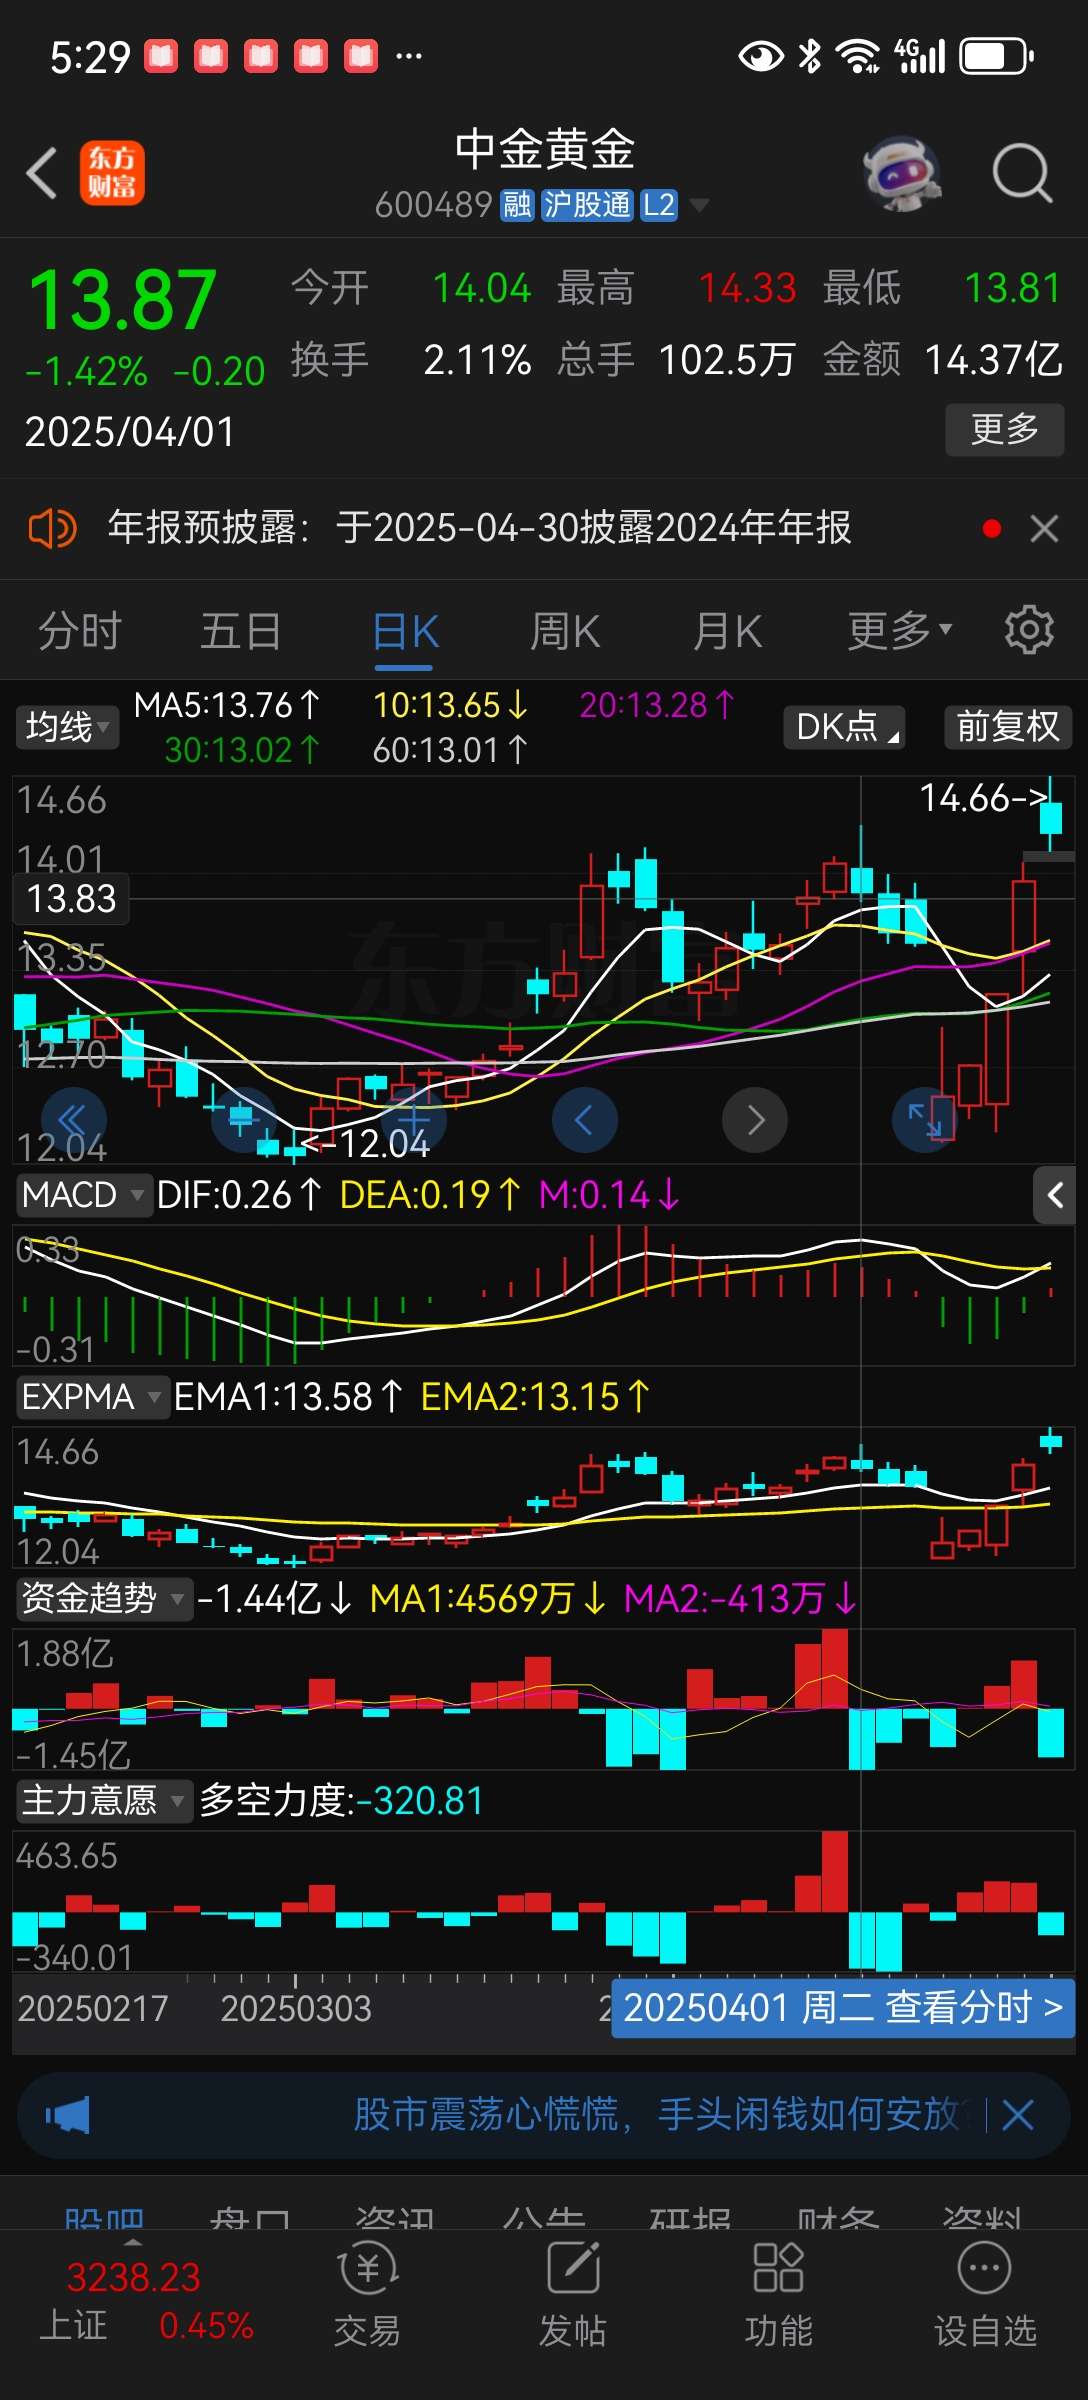Open 资金趋势 indicator dropdown

click(x=104, y=1598)
